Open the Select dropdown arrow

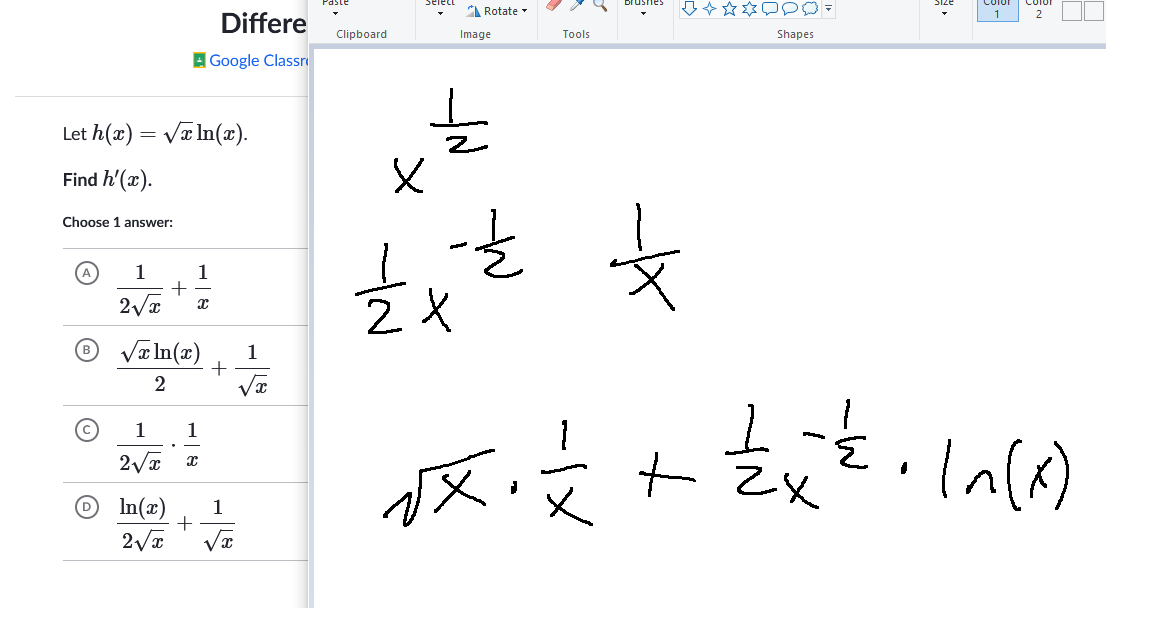pyautogui.click(x=441, y=13)
